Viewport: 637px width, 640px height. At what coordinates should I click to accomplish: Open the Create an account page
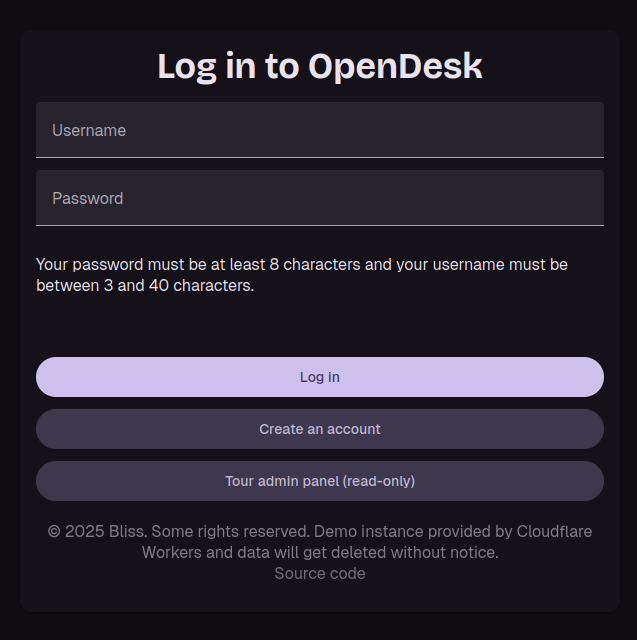point(319,429)
